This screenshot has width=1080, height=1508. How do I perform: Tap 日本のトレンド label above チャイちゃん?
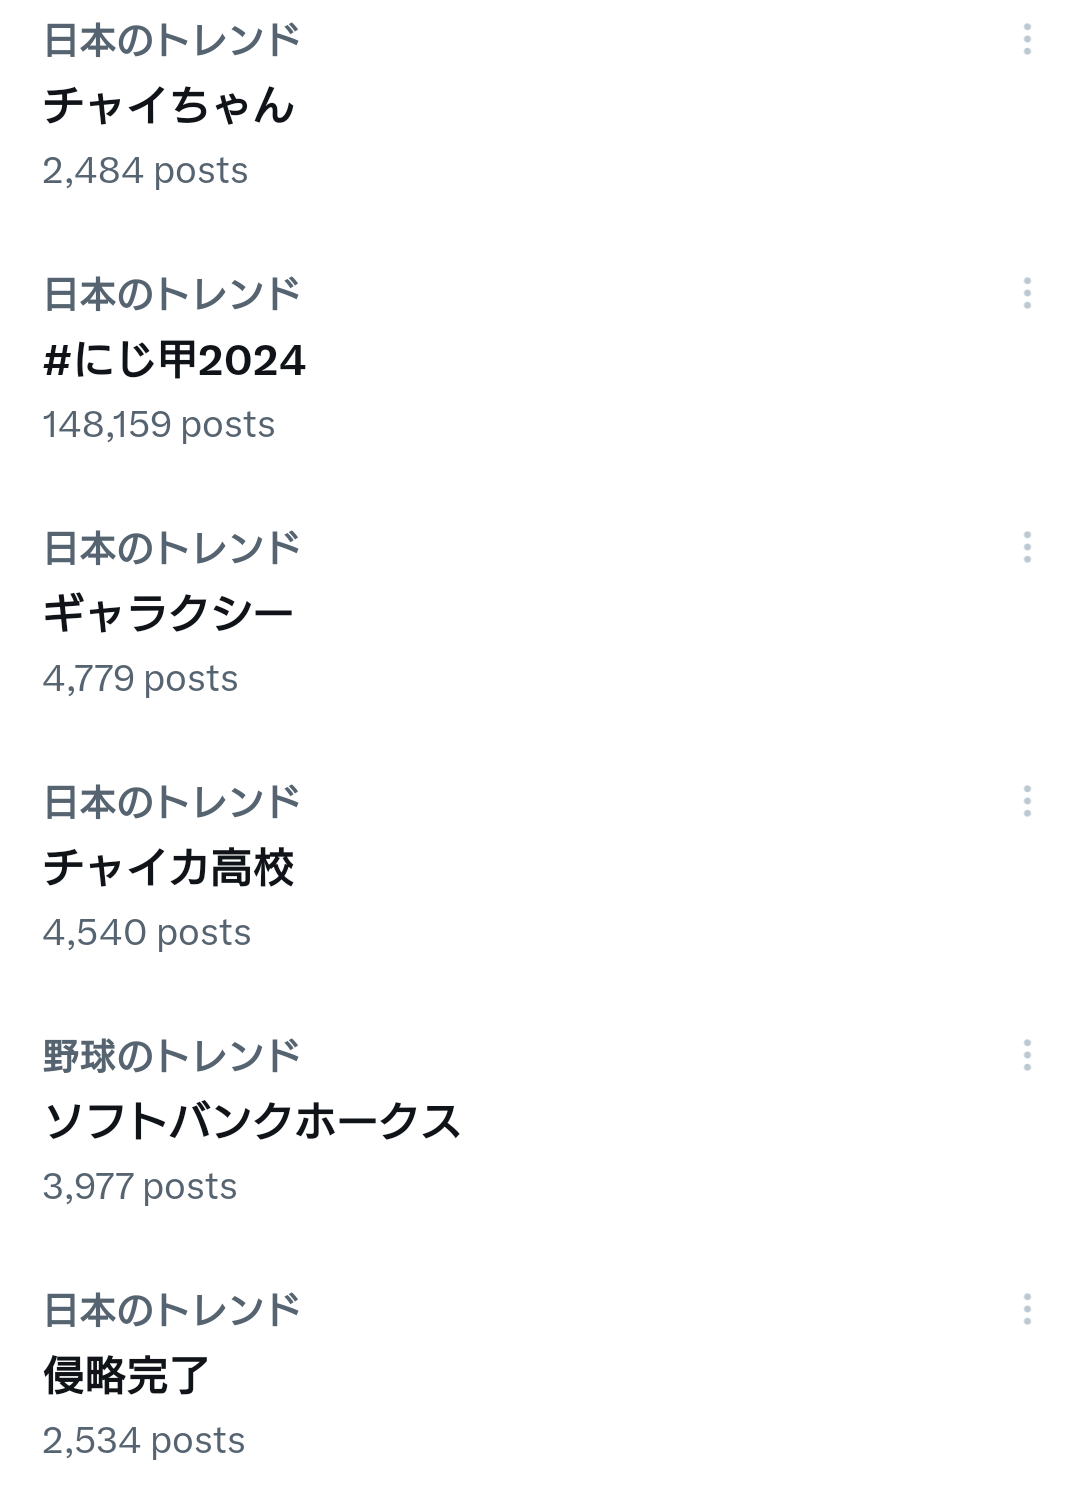[x=172, y=41]
